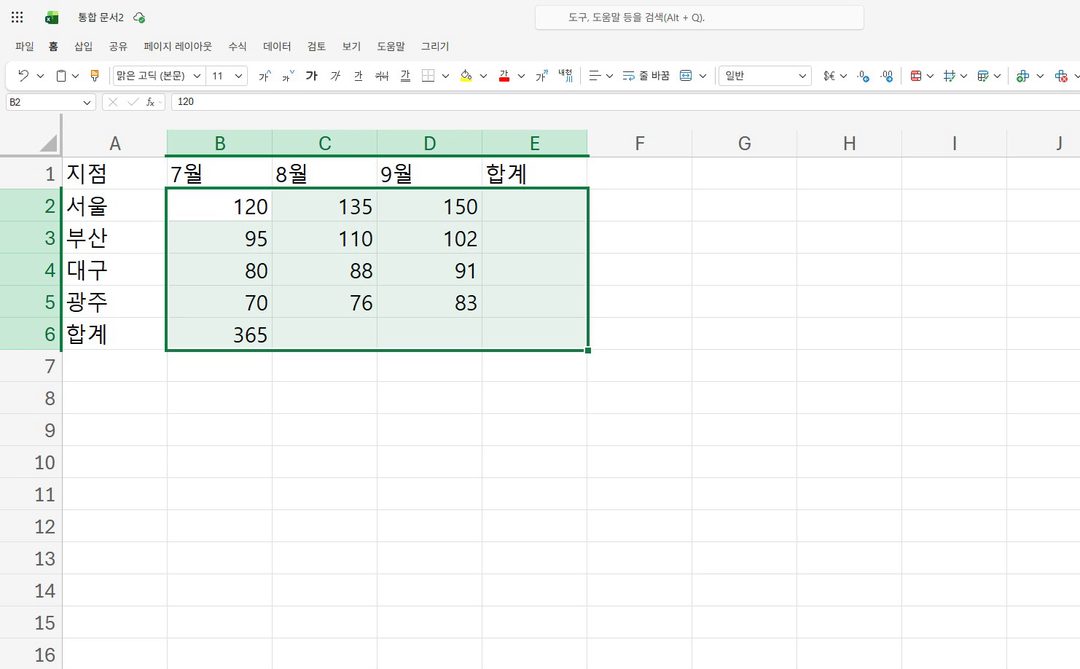
Task: Select the Format Painter icon
Action: point(95,76)
